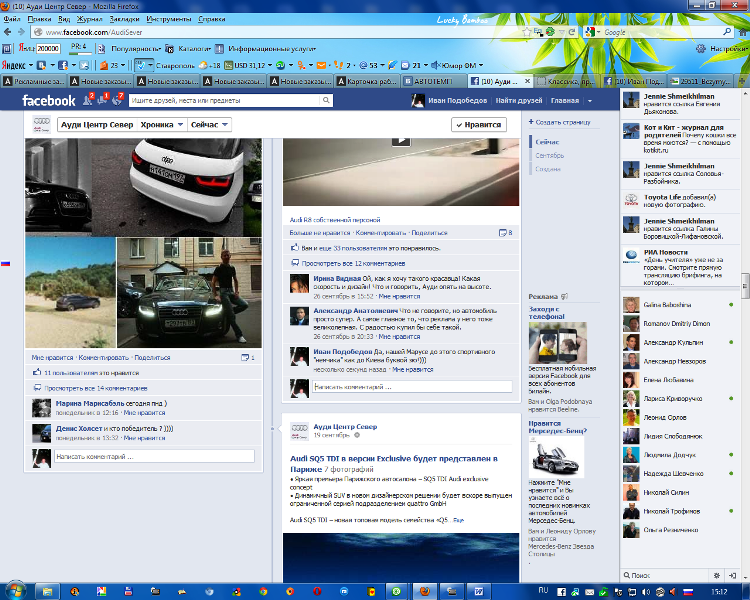Image resolution: width=750 pixels, height=600 pixels.
Task: Open Windows Start button
Action: click(15, 591)
